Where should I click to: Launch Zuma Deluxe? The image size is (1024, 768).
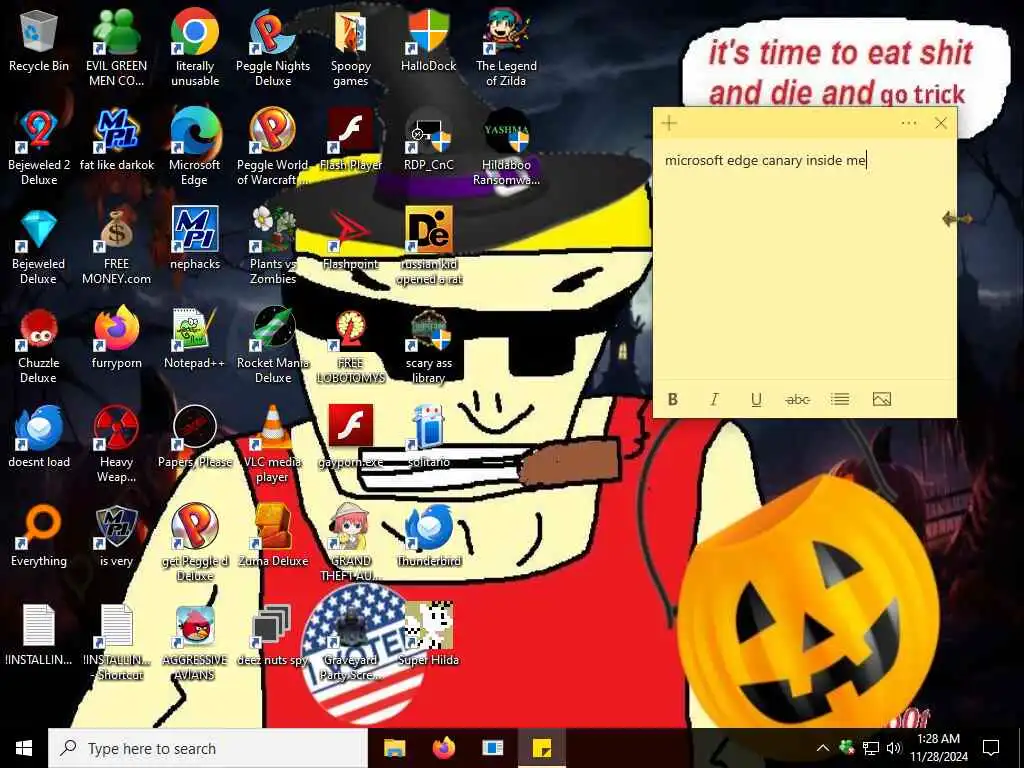[x=273, y=536]
